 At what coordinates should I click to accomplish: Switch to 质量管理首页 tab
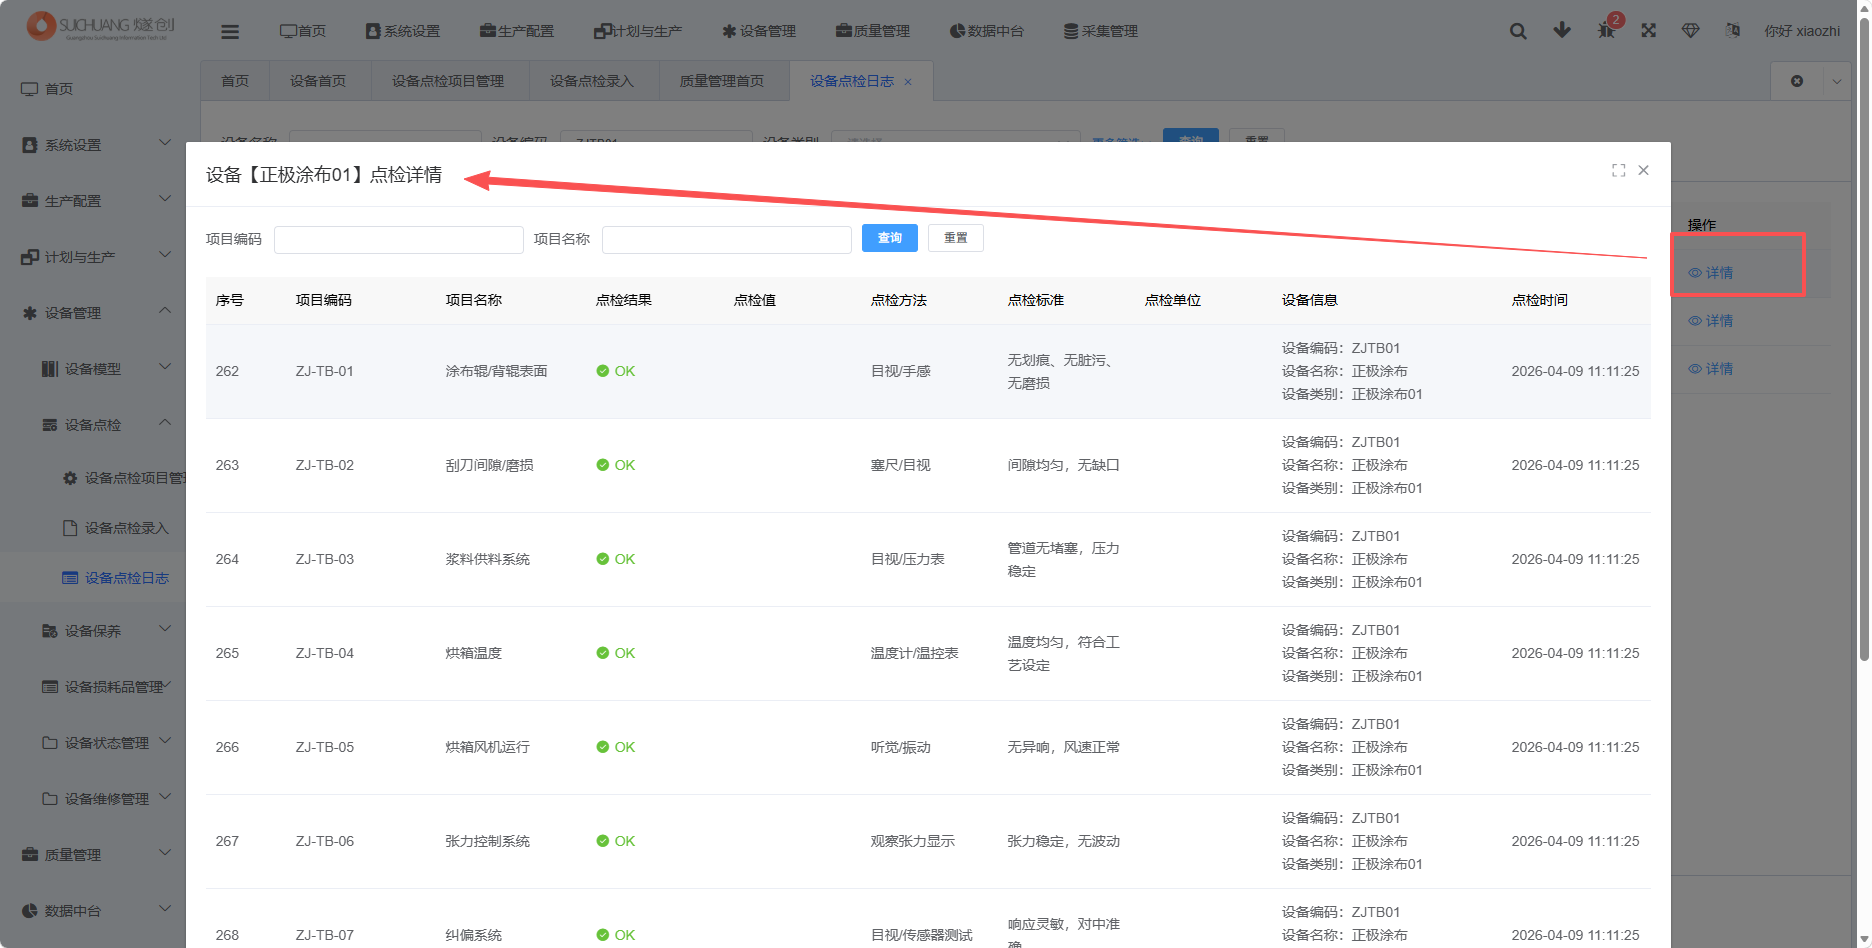tap(722, 81)
